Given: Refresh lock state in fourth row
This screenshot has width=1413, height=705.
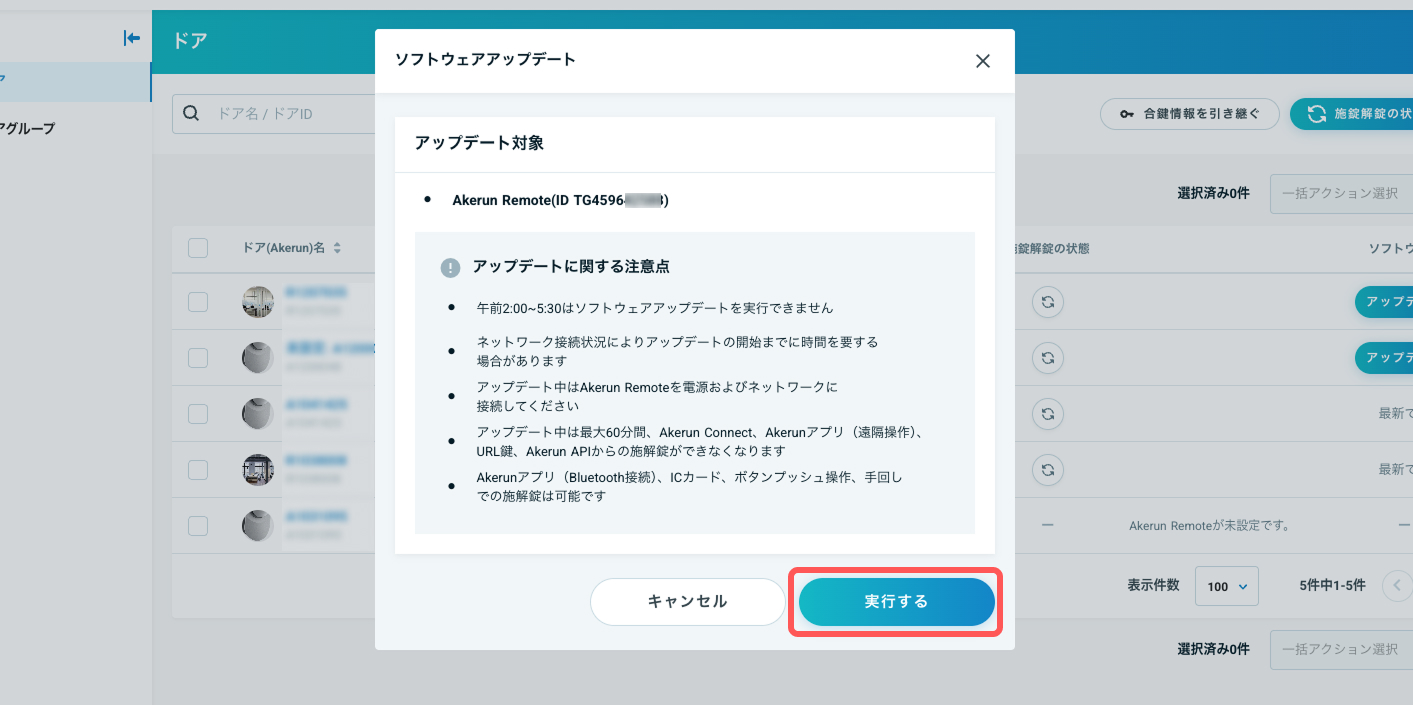Looking at the screenshot, I should (x=1047, y=470).
